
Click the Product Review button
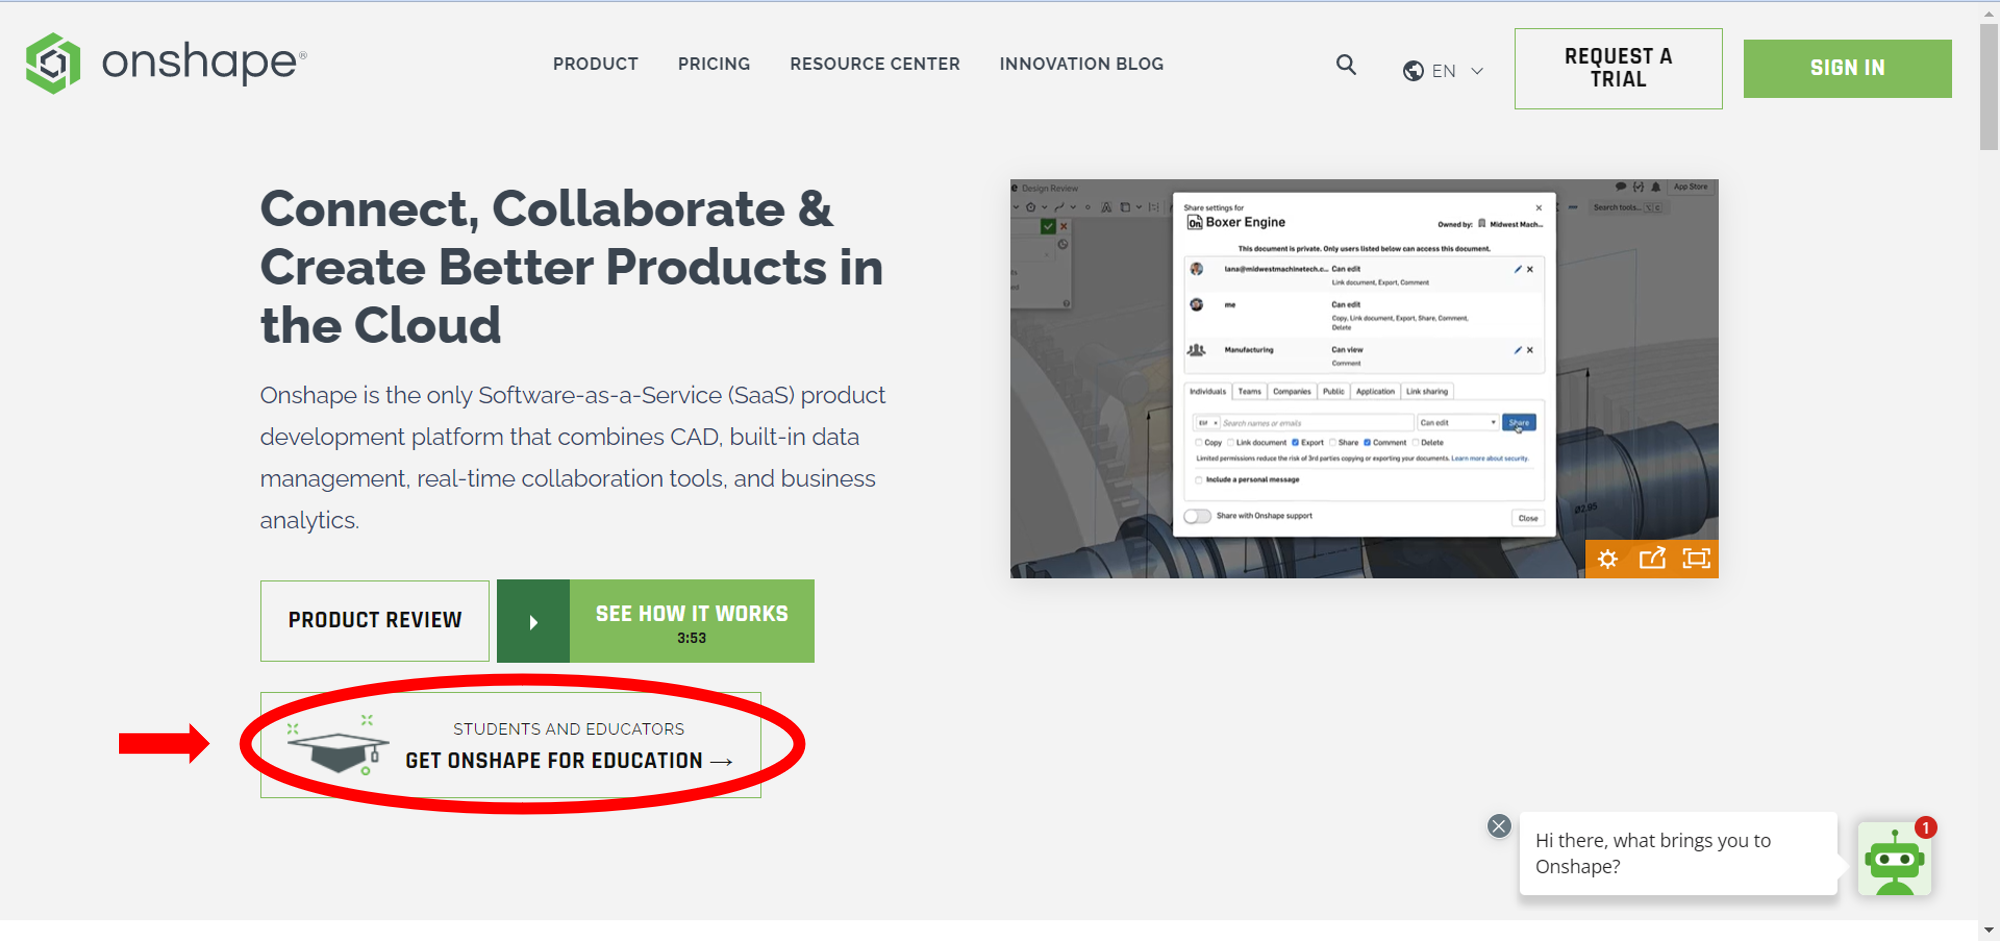tap(375, 621)
